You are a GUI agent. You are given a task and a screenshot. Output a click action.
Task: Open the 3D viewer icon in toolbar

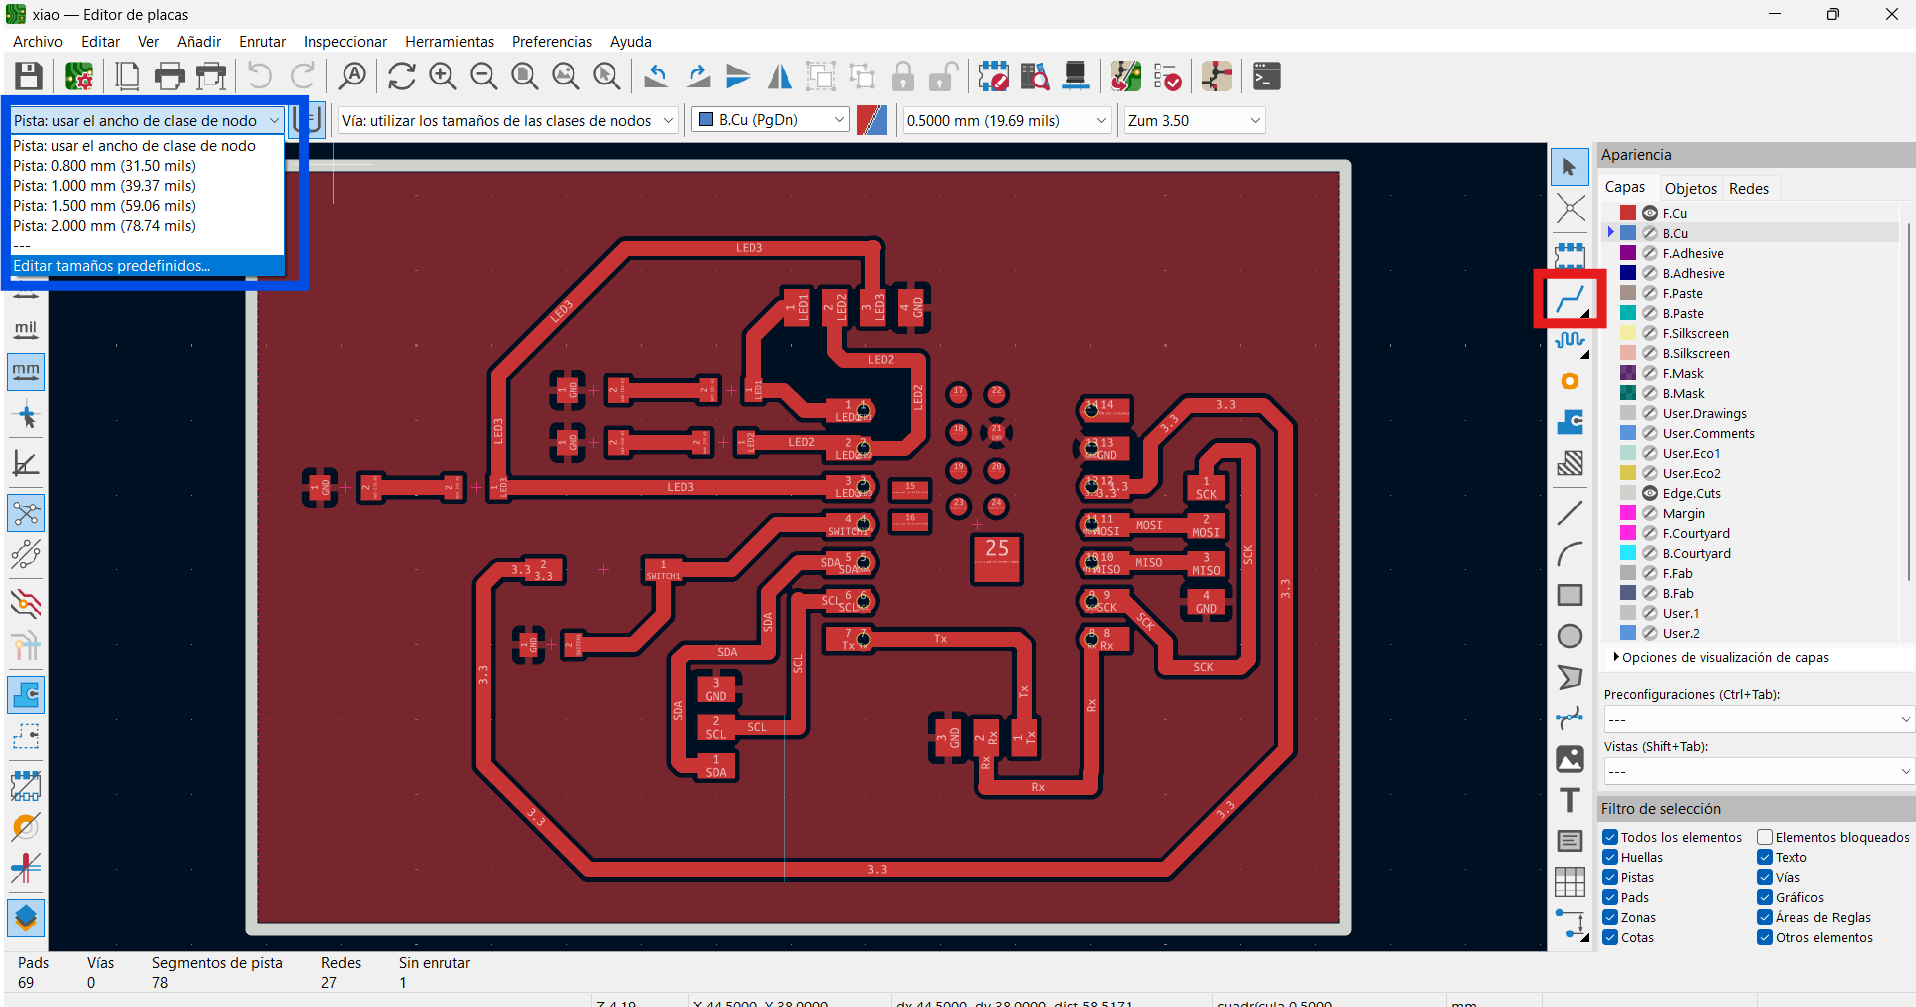coord(1075,76)
